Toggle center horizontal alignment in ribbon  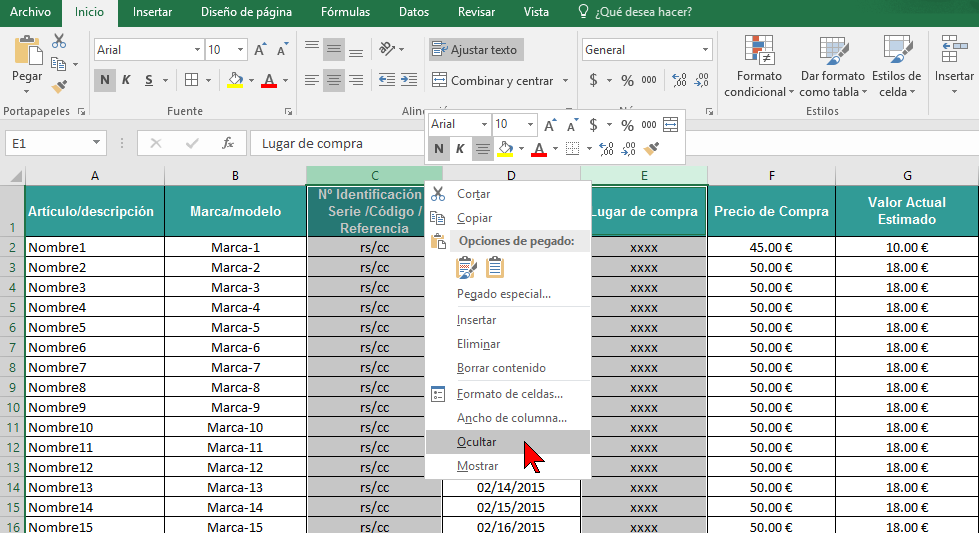pos(334,80)
